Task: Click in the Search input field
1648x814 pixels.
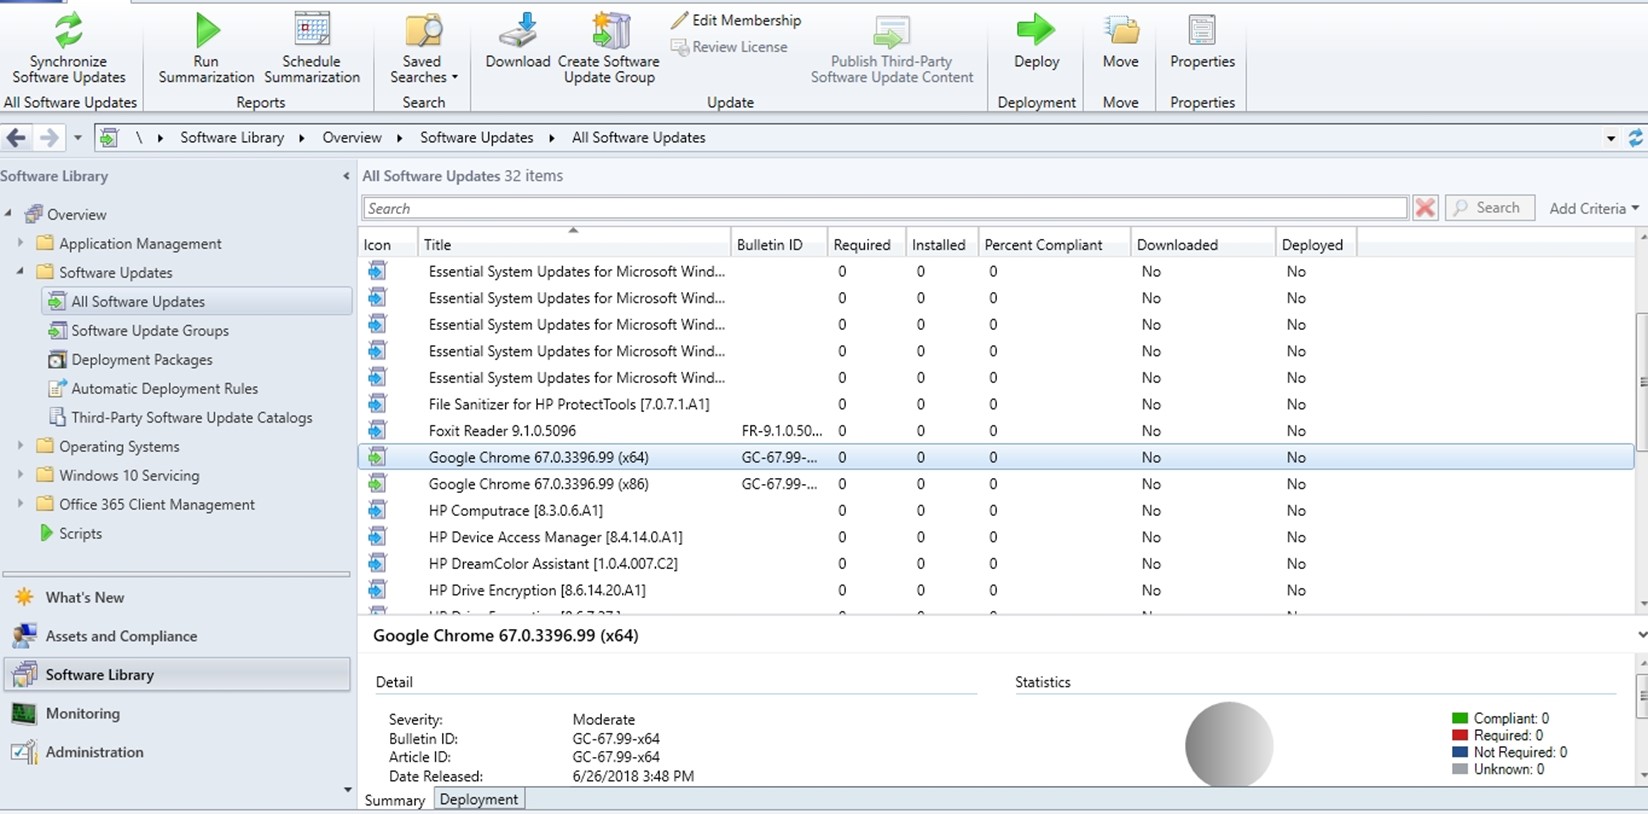Action: click(884, 208)
